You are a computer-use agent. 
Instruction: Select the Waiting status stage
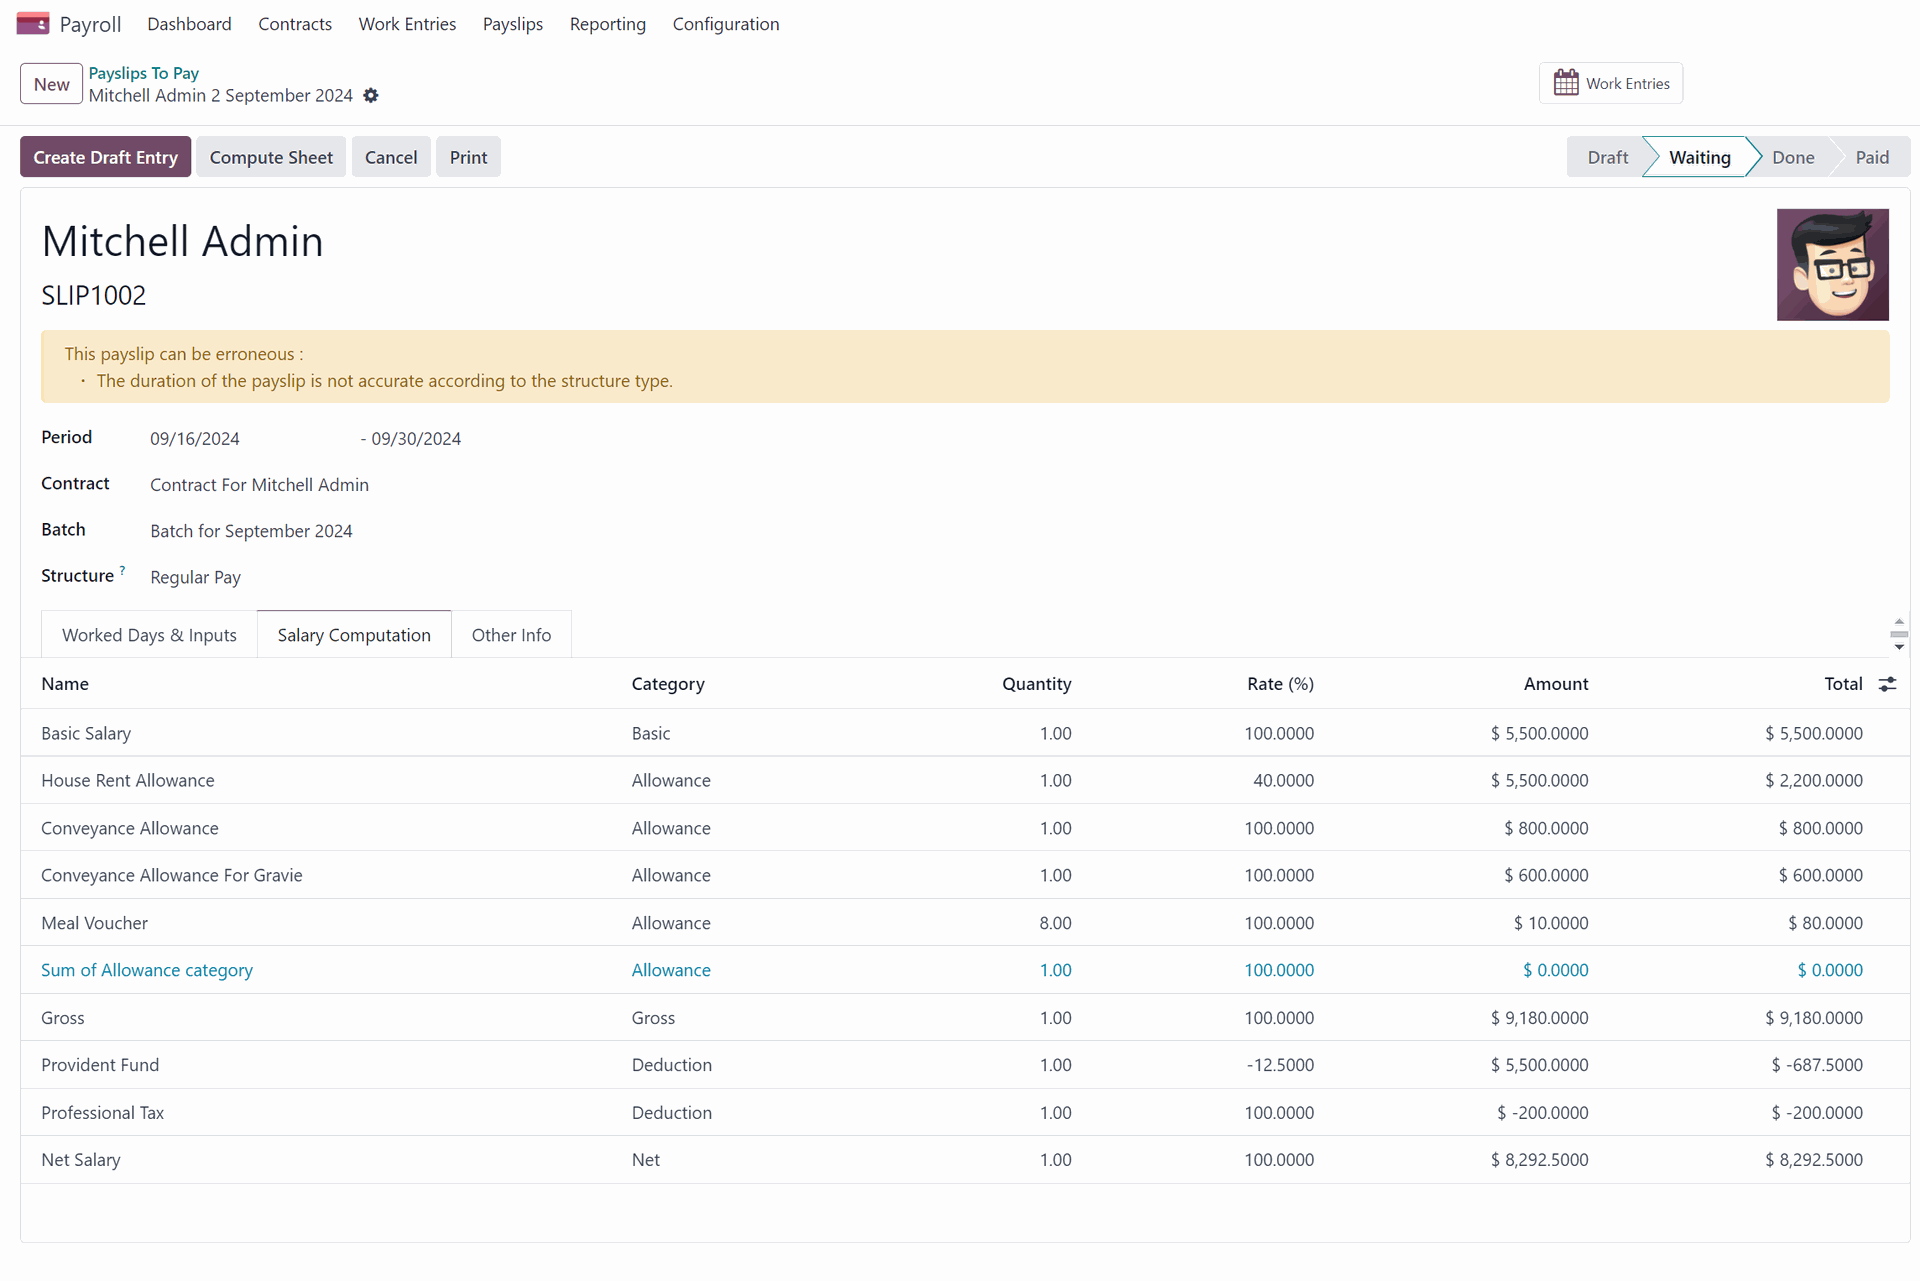pyautogui.click(x=1699, y=157)
